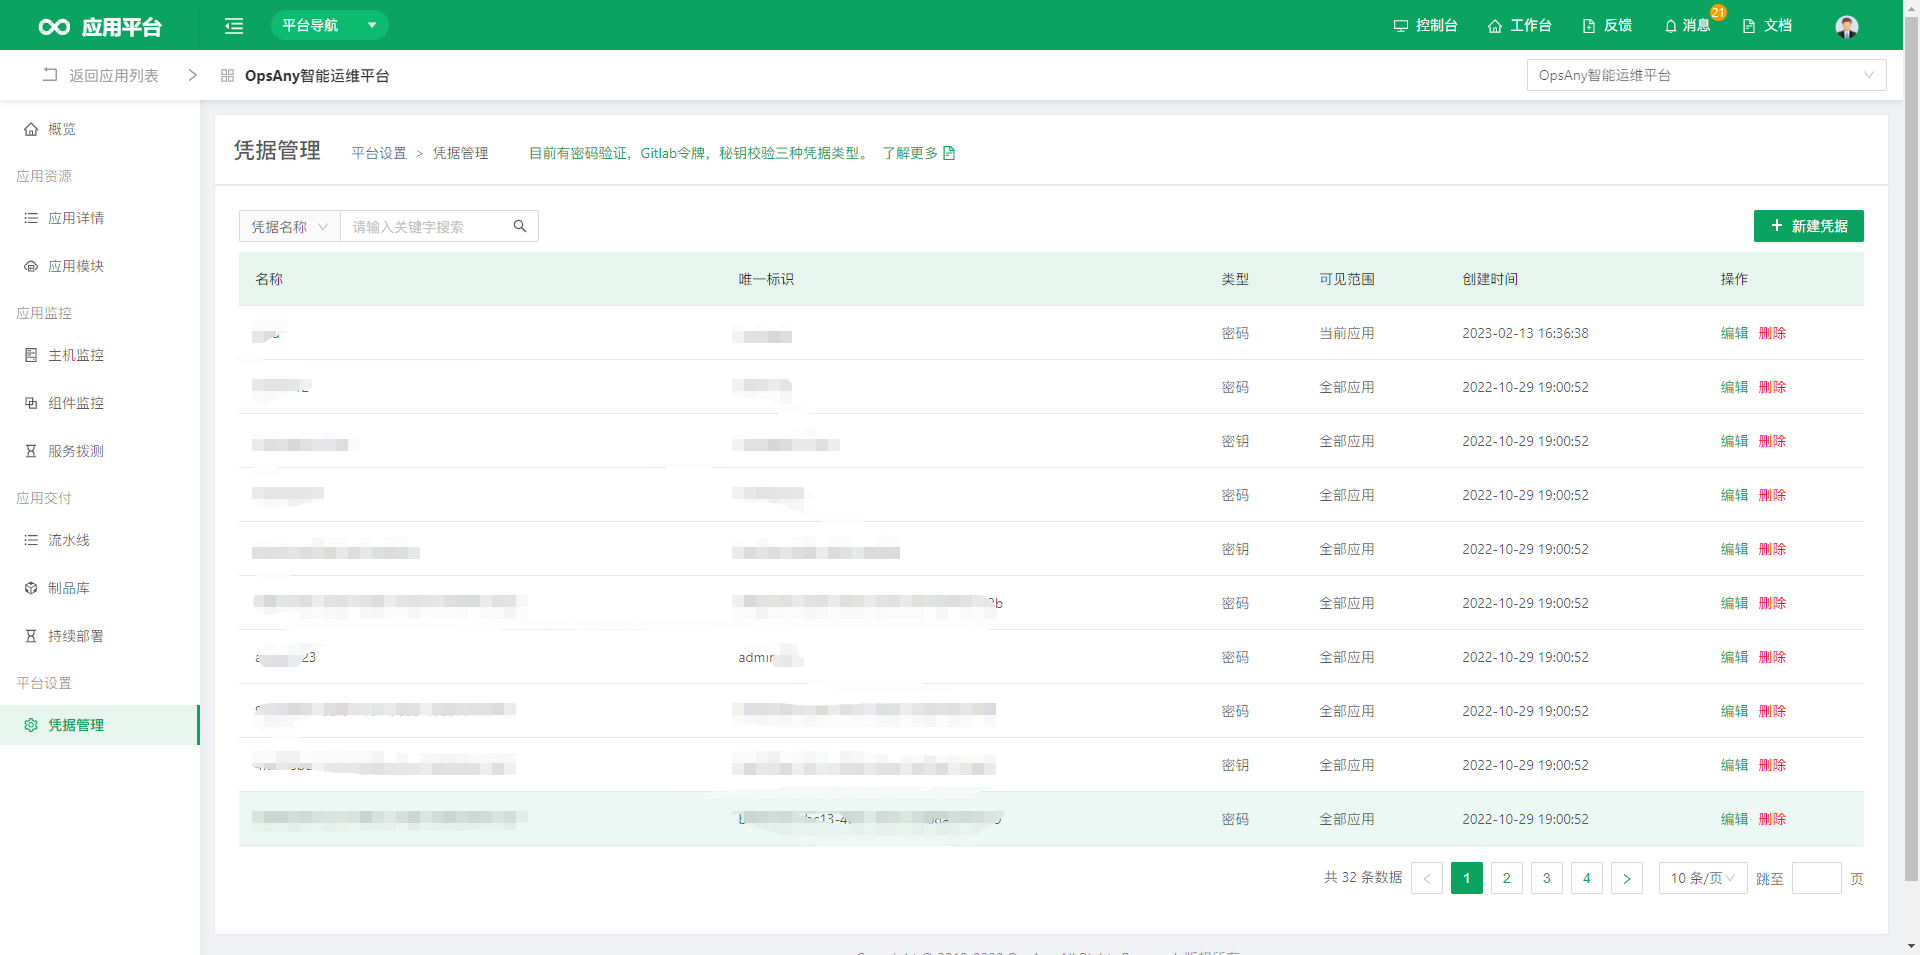Click 删除 in the admin row
Screen dimensions: 1920x955
click(1772, 657)
